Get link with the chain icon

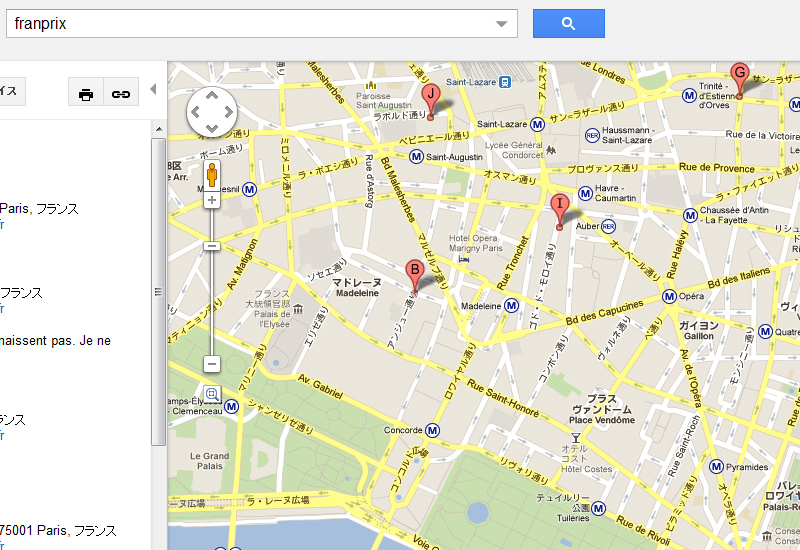(121, 94)
